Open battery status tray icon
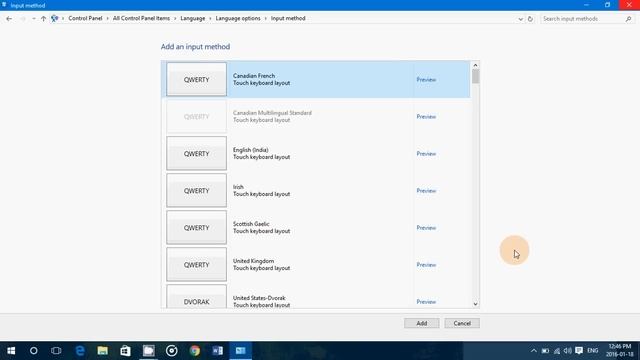 point(545,351)
